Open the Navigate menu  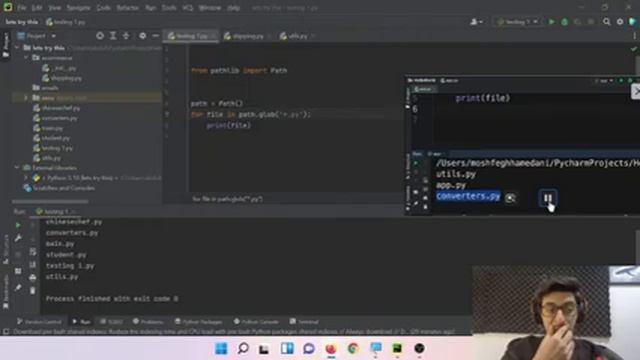78,8
